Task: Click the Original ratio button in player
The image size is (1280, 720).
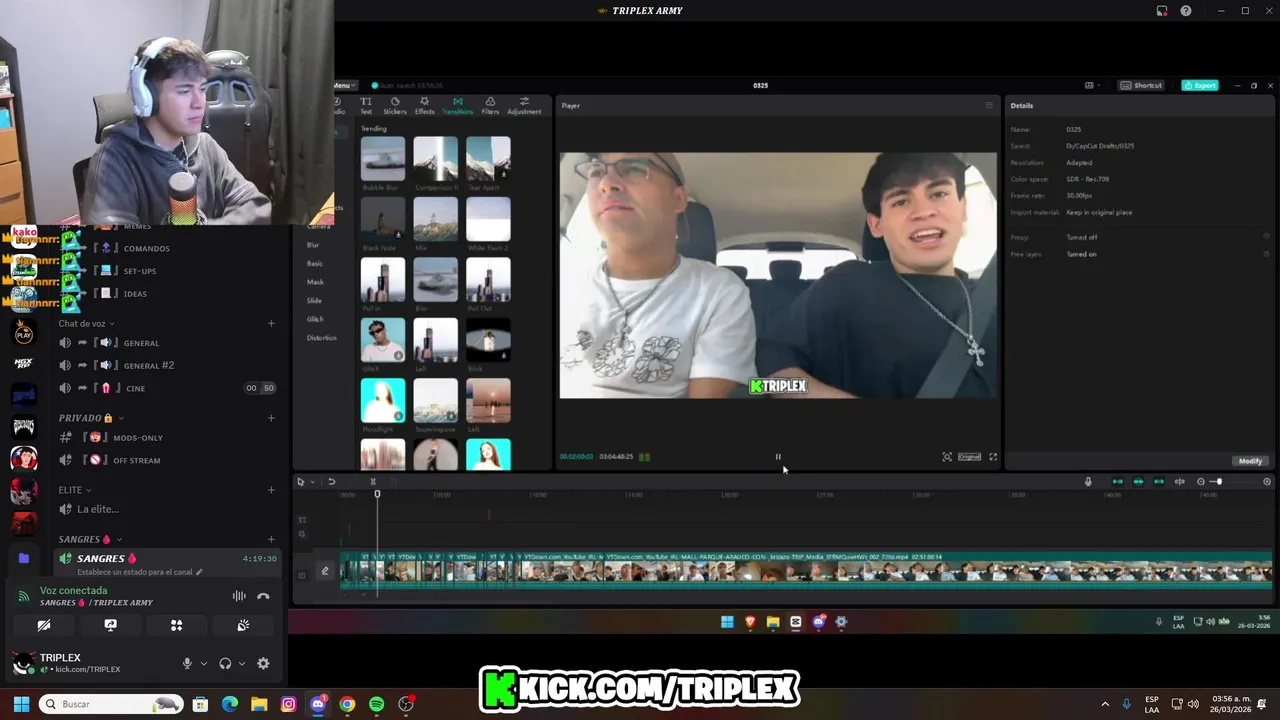Action: pos(969,457)
